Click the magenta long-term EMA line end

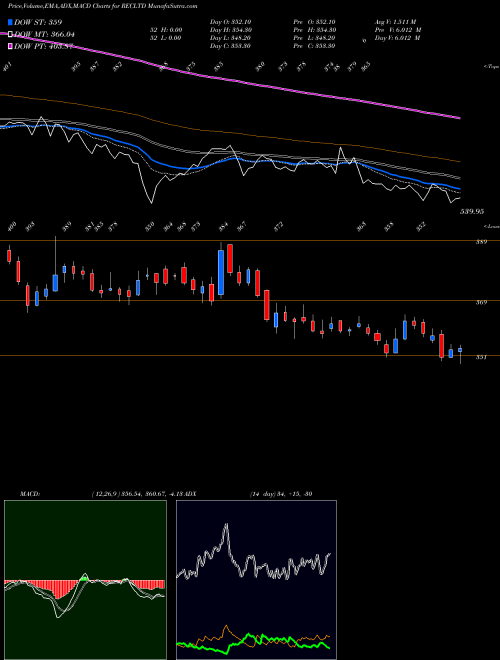point(458,118)
